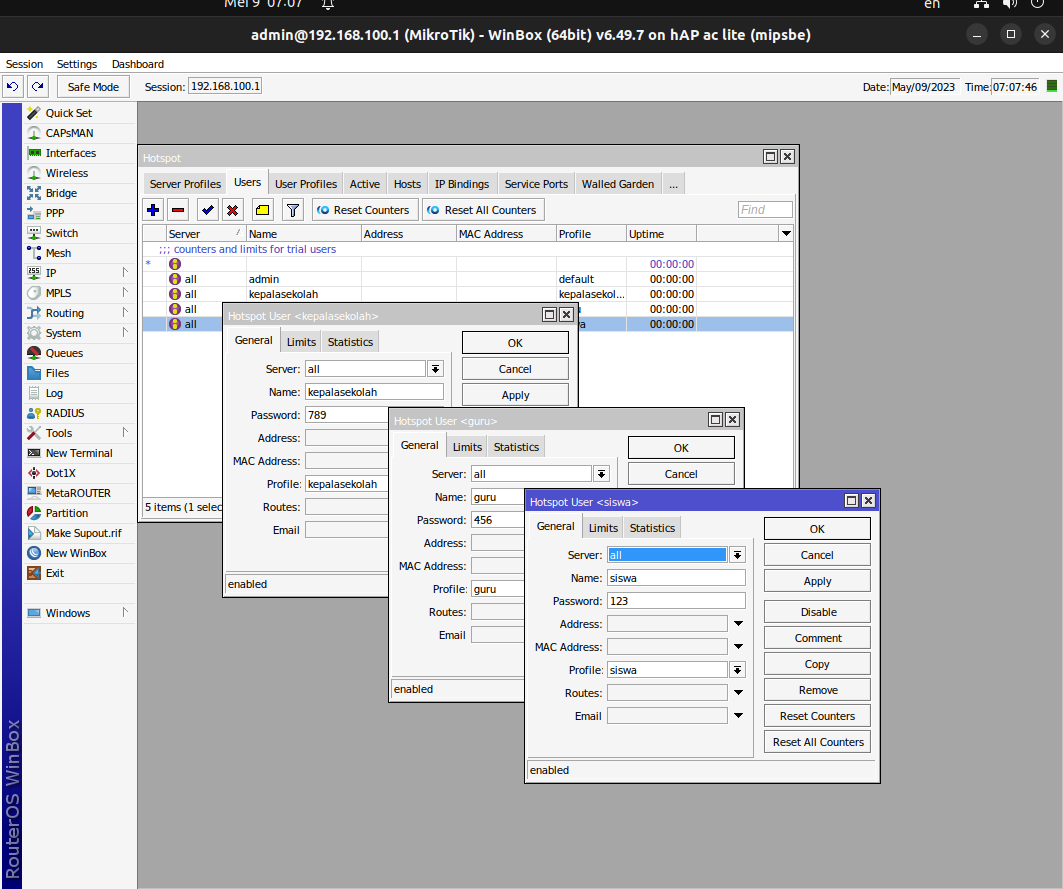Switch to Walled Garden tab
Viewport: 1063px width, 889px height.
(618, 184)
